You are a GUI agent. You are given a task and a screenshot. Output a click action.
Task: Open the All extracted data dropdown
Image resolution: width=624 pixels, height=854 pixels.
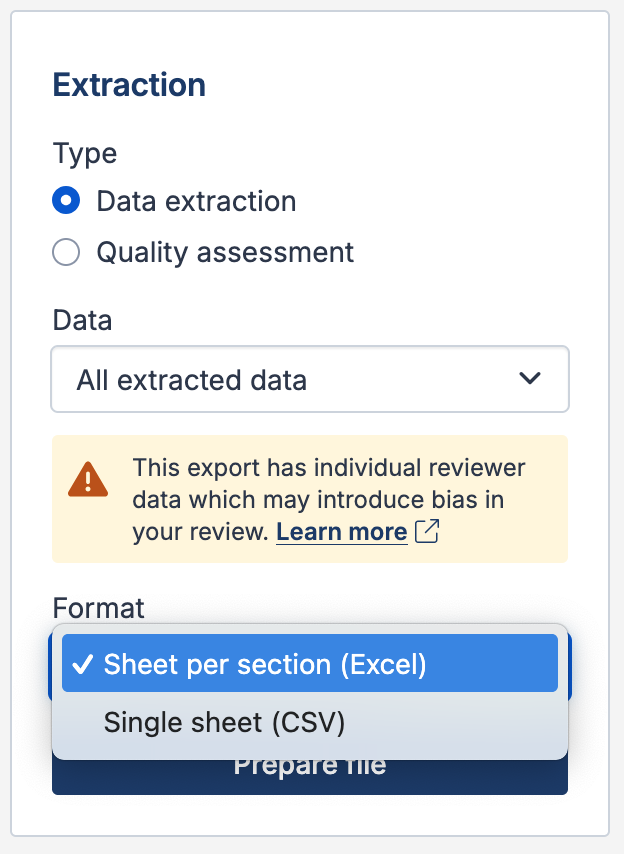coord(310,379)
